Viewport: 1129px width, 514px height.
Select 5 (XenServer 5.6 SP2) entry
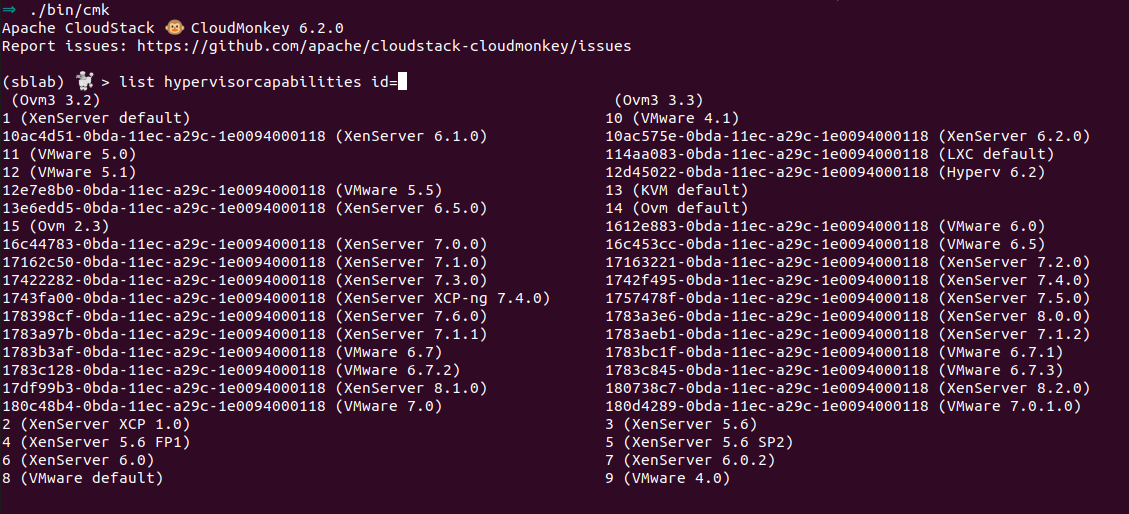coord(700,442)
